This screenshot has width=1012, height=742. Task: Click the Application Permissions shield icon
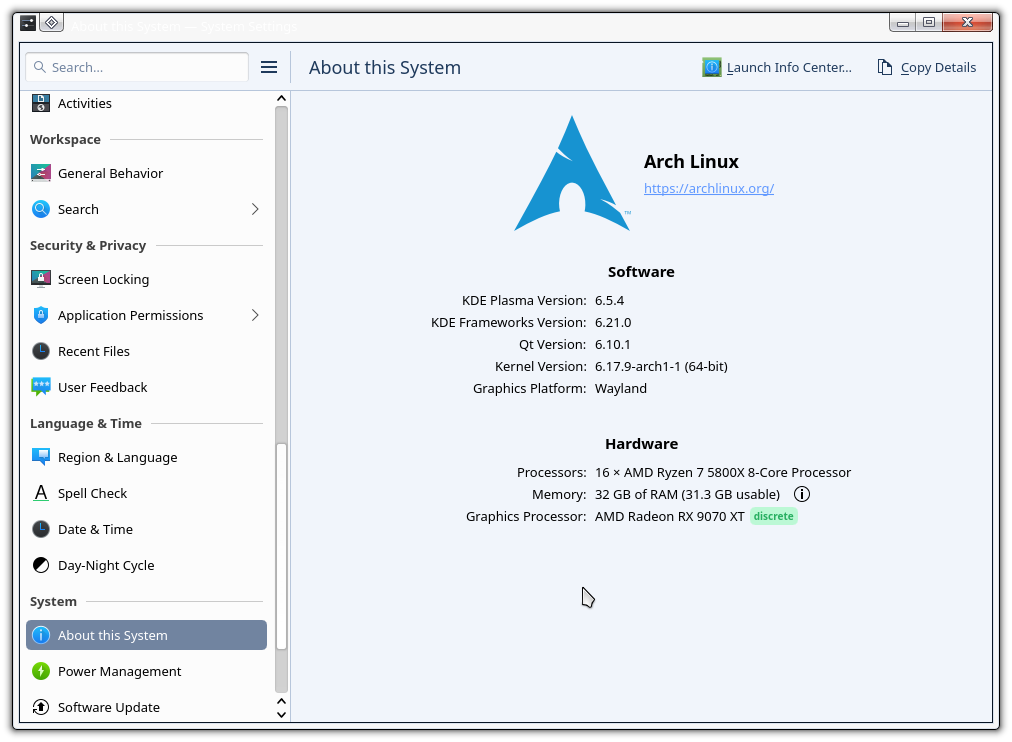click(41, 315)
